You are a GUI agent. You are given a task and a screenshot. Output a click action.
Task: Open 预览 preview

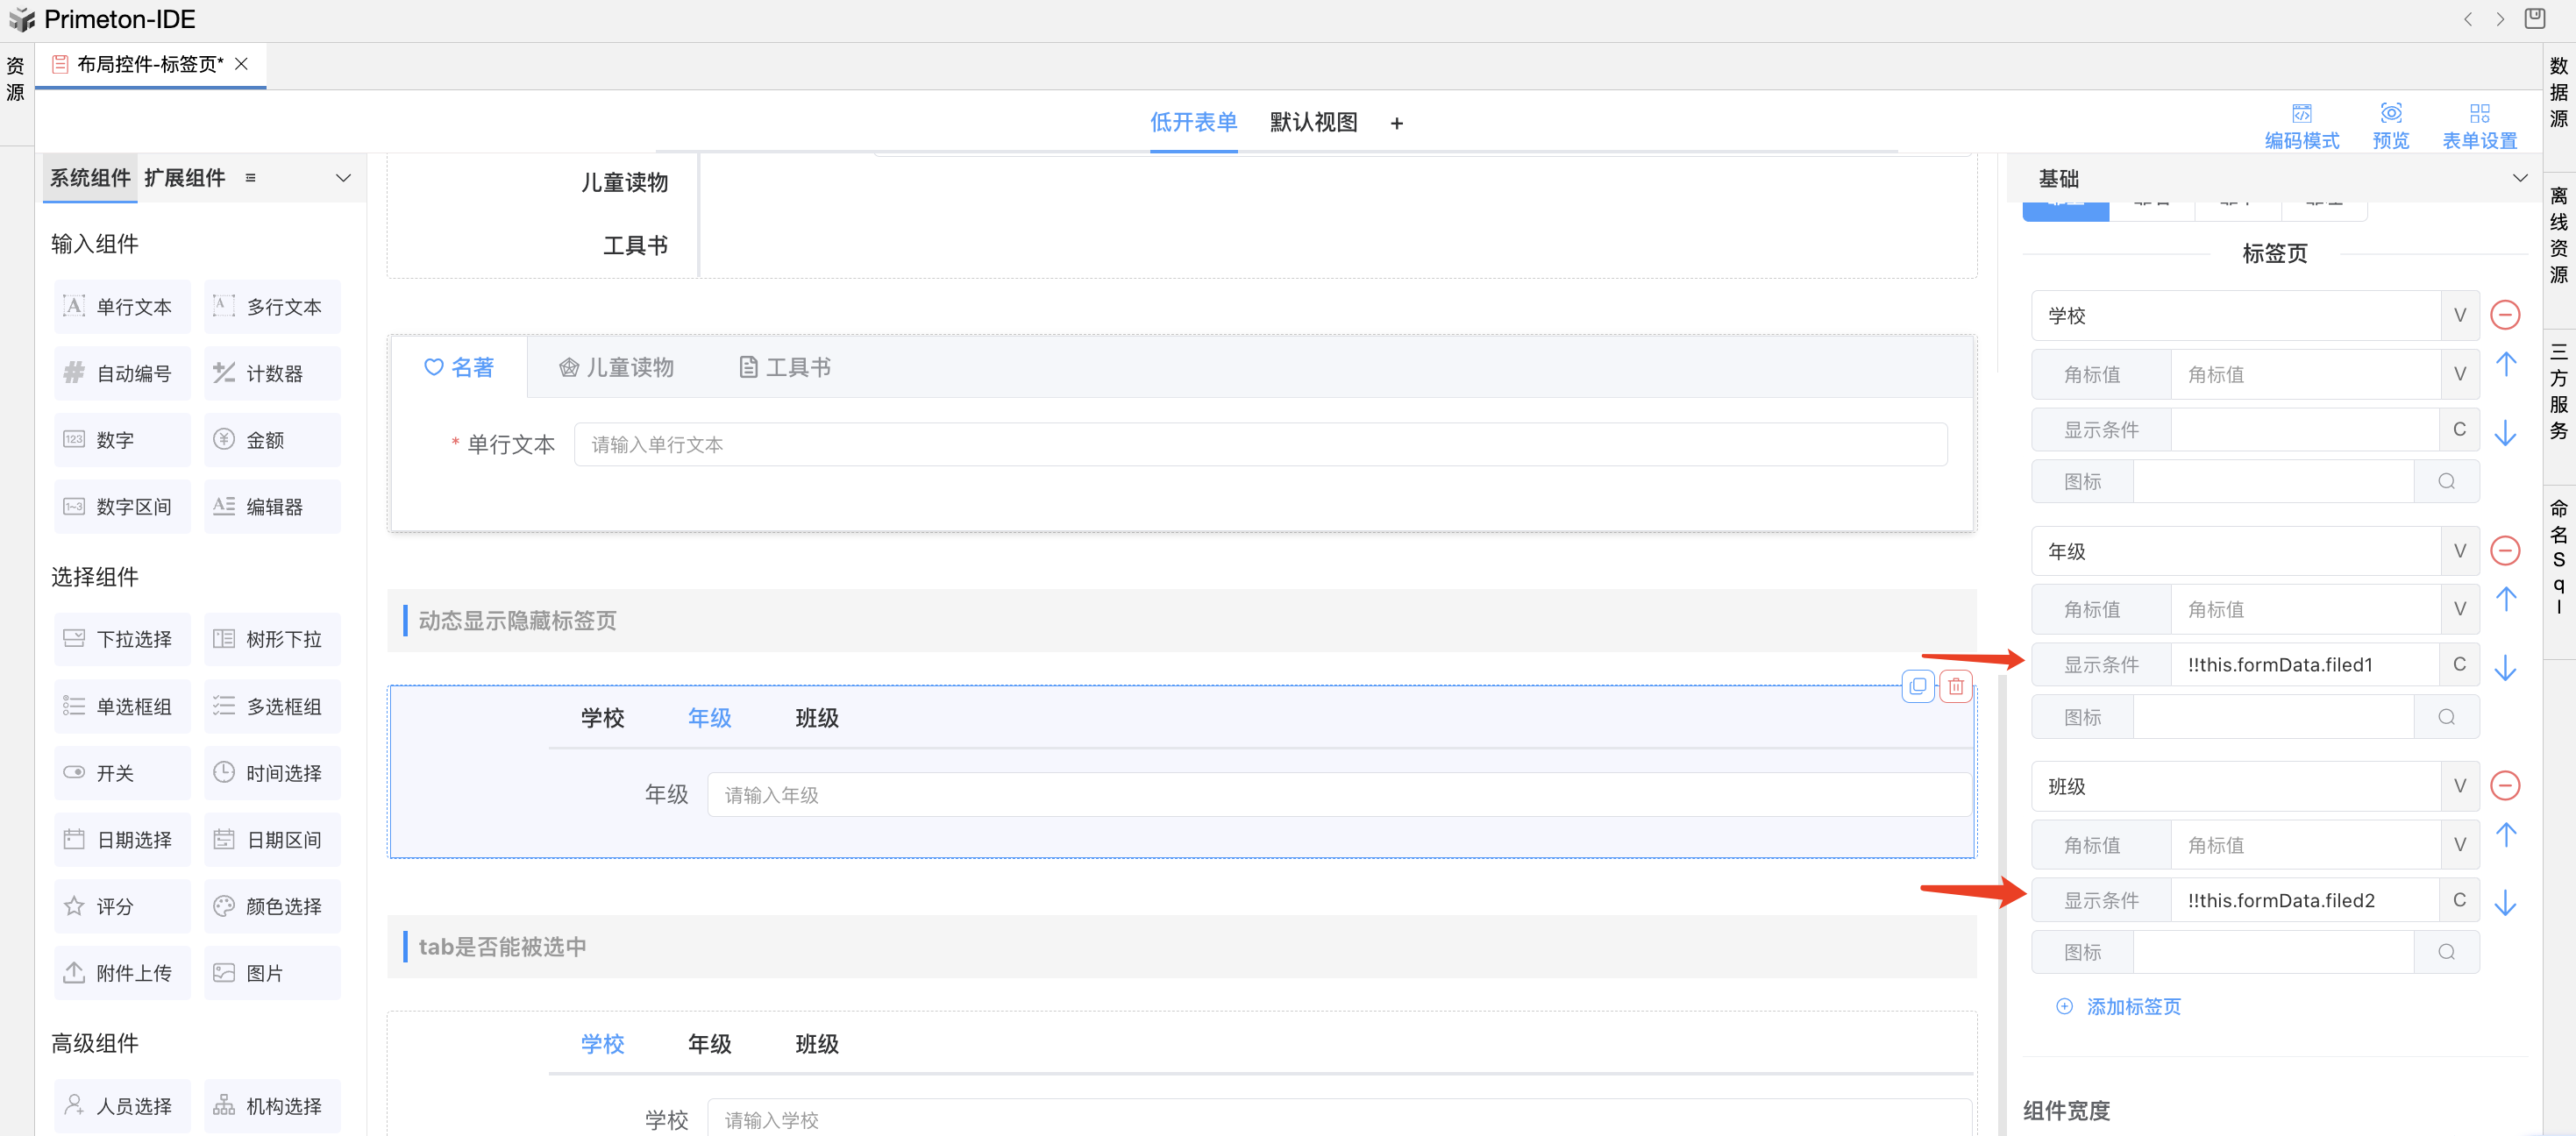(2390, 114)
